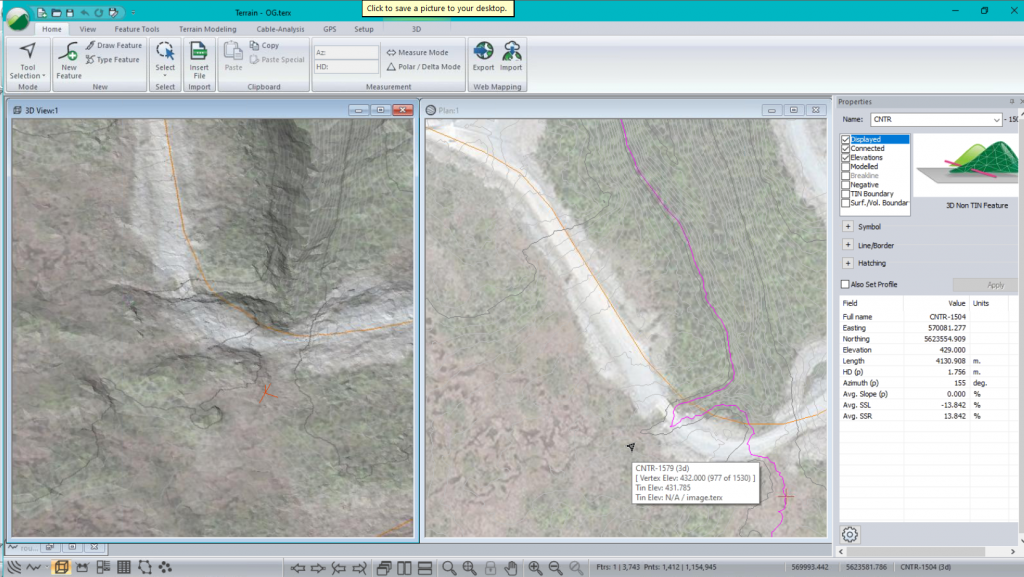Open settings gear in Properties panel

(849, 535)
